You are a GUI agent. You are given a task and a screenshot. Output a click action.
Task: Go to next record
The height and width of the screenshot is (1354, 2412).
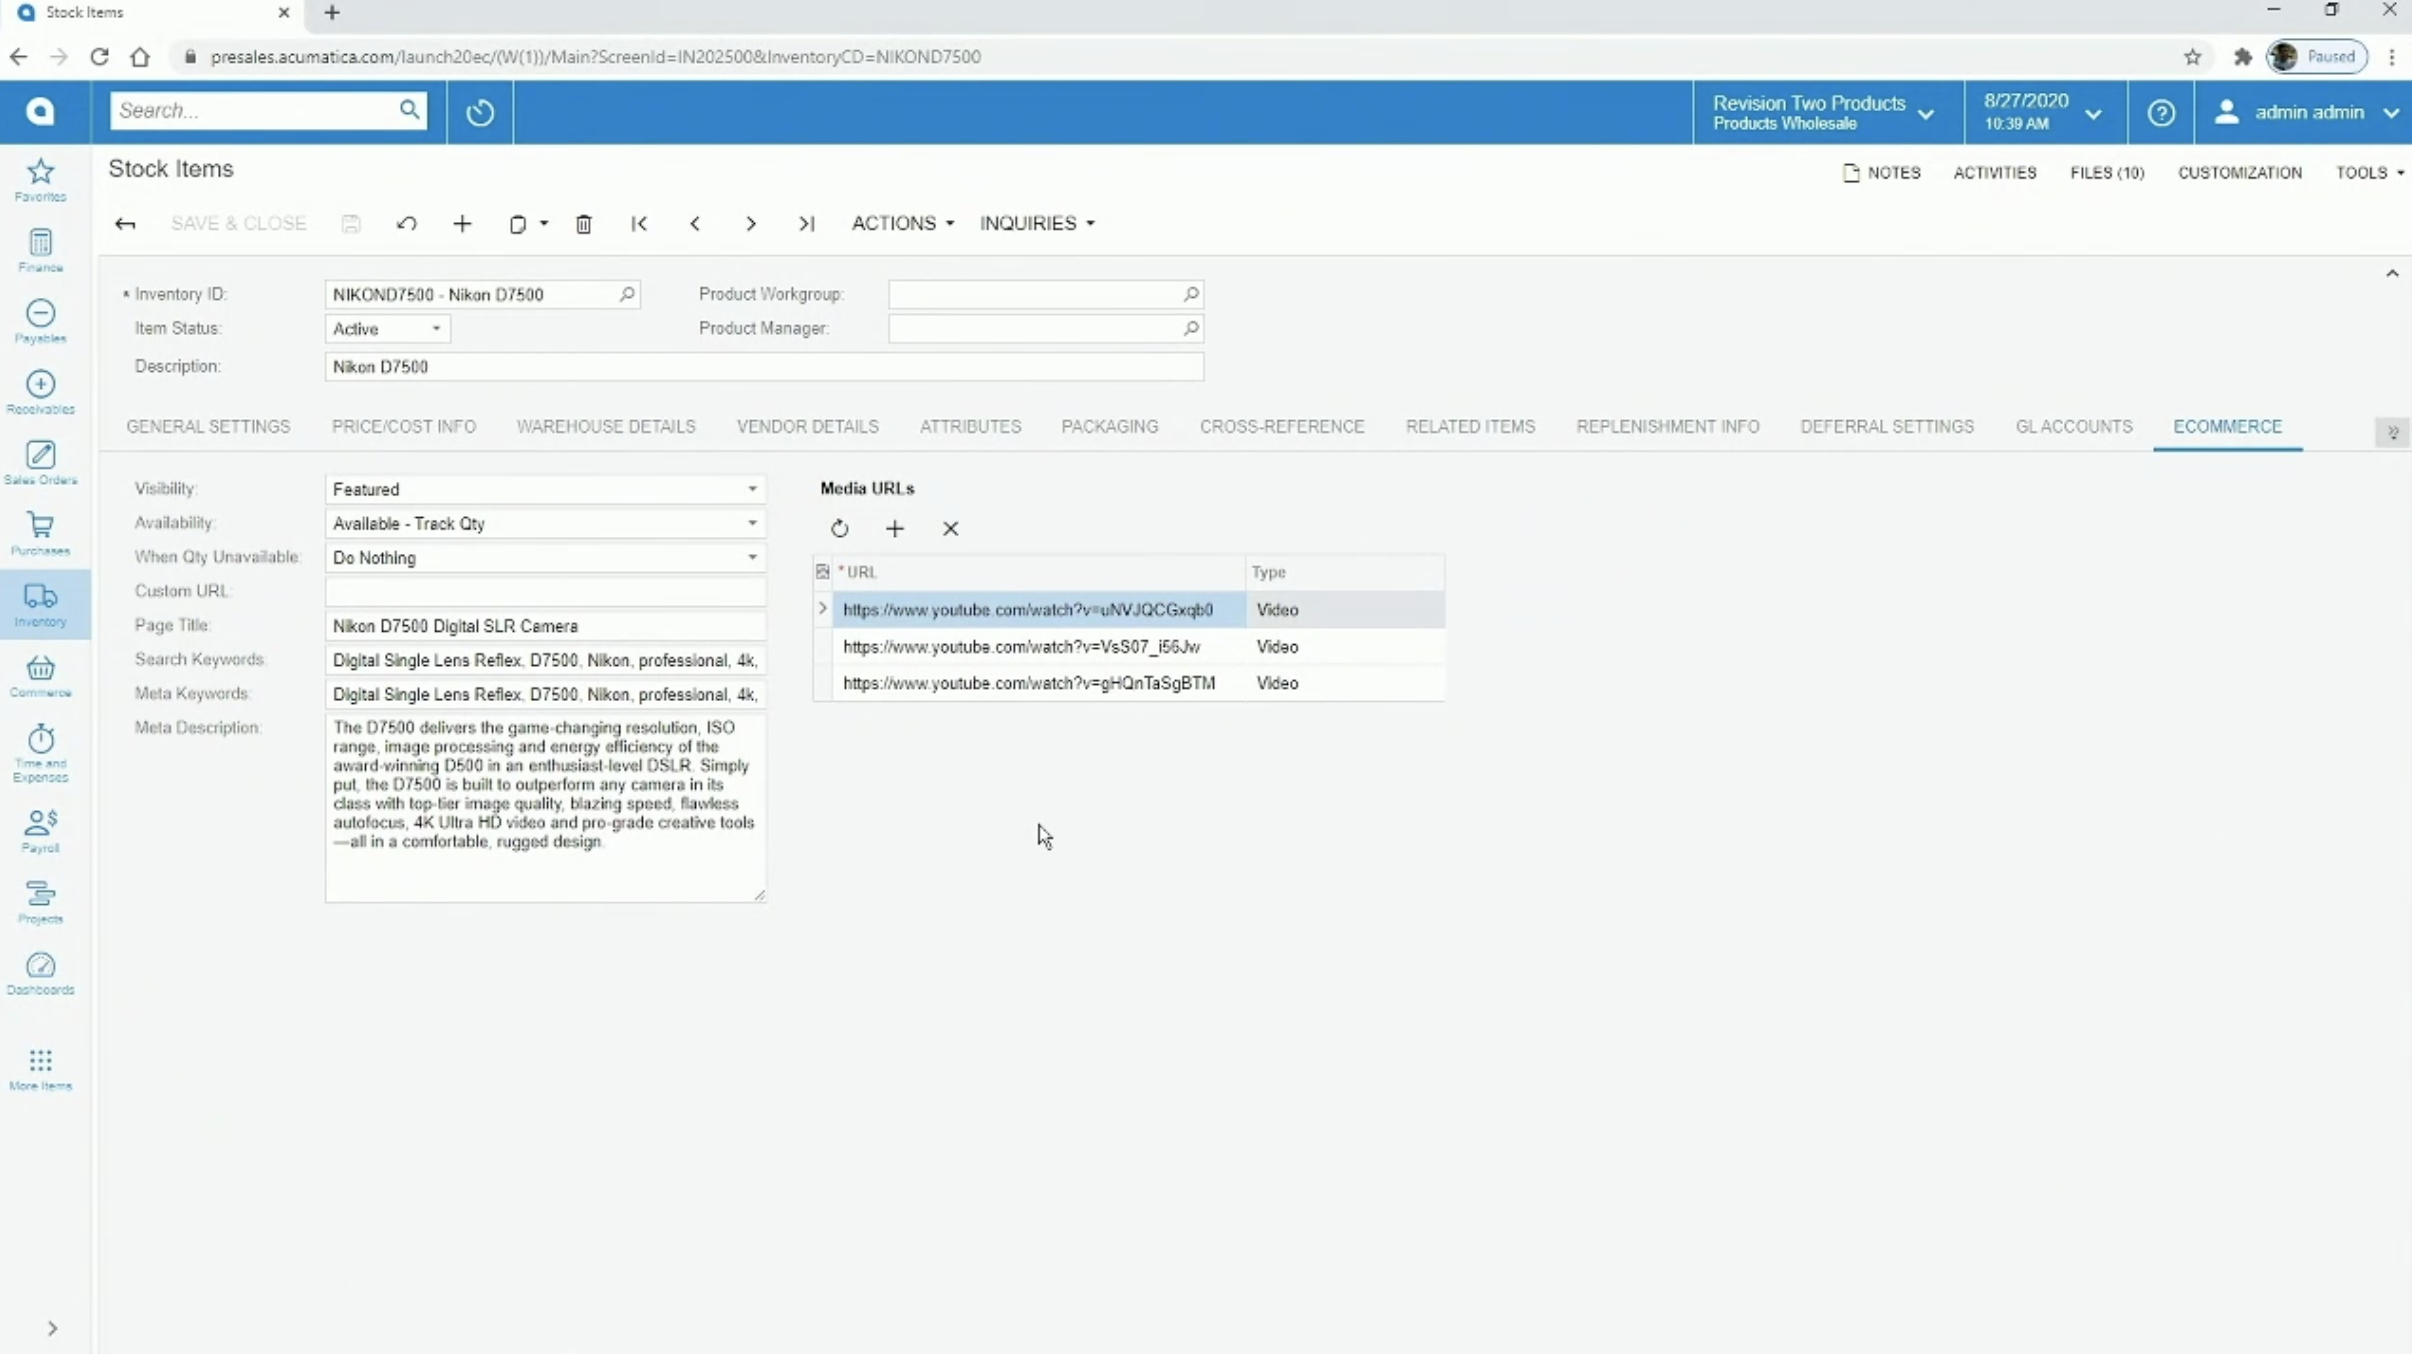751,224
